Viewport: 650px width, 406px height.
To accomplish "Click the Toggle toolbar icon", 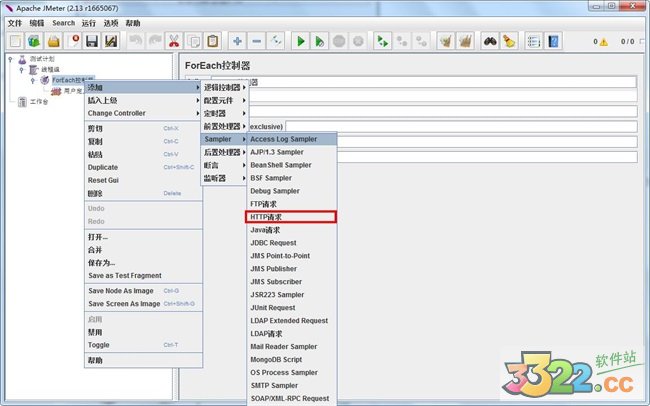I will (276, 41).
